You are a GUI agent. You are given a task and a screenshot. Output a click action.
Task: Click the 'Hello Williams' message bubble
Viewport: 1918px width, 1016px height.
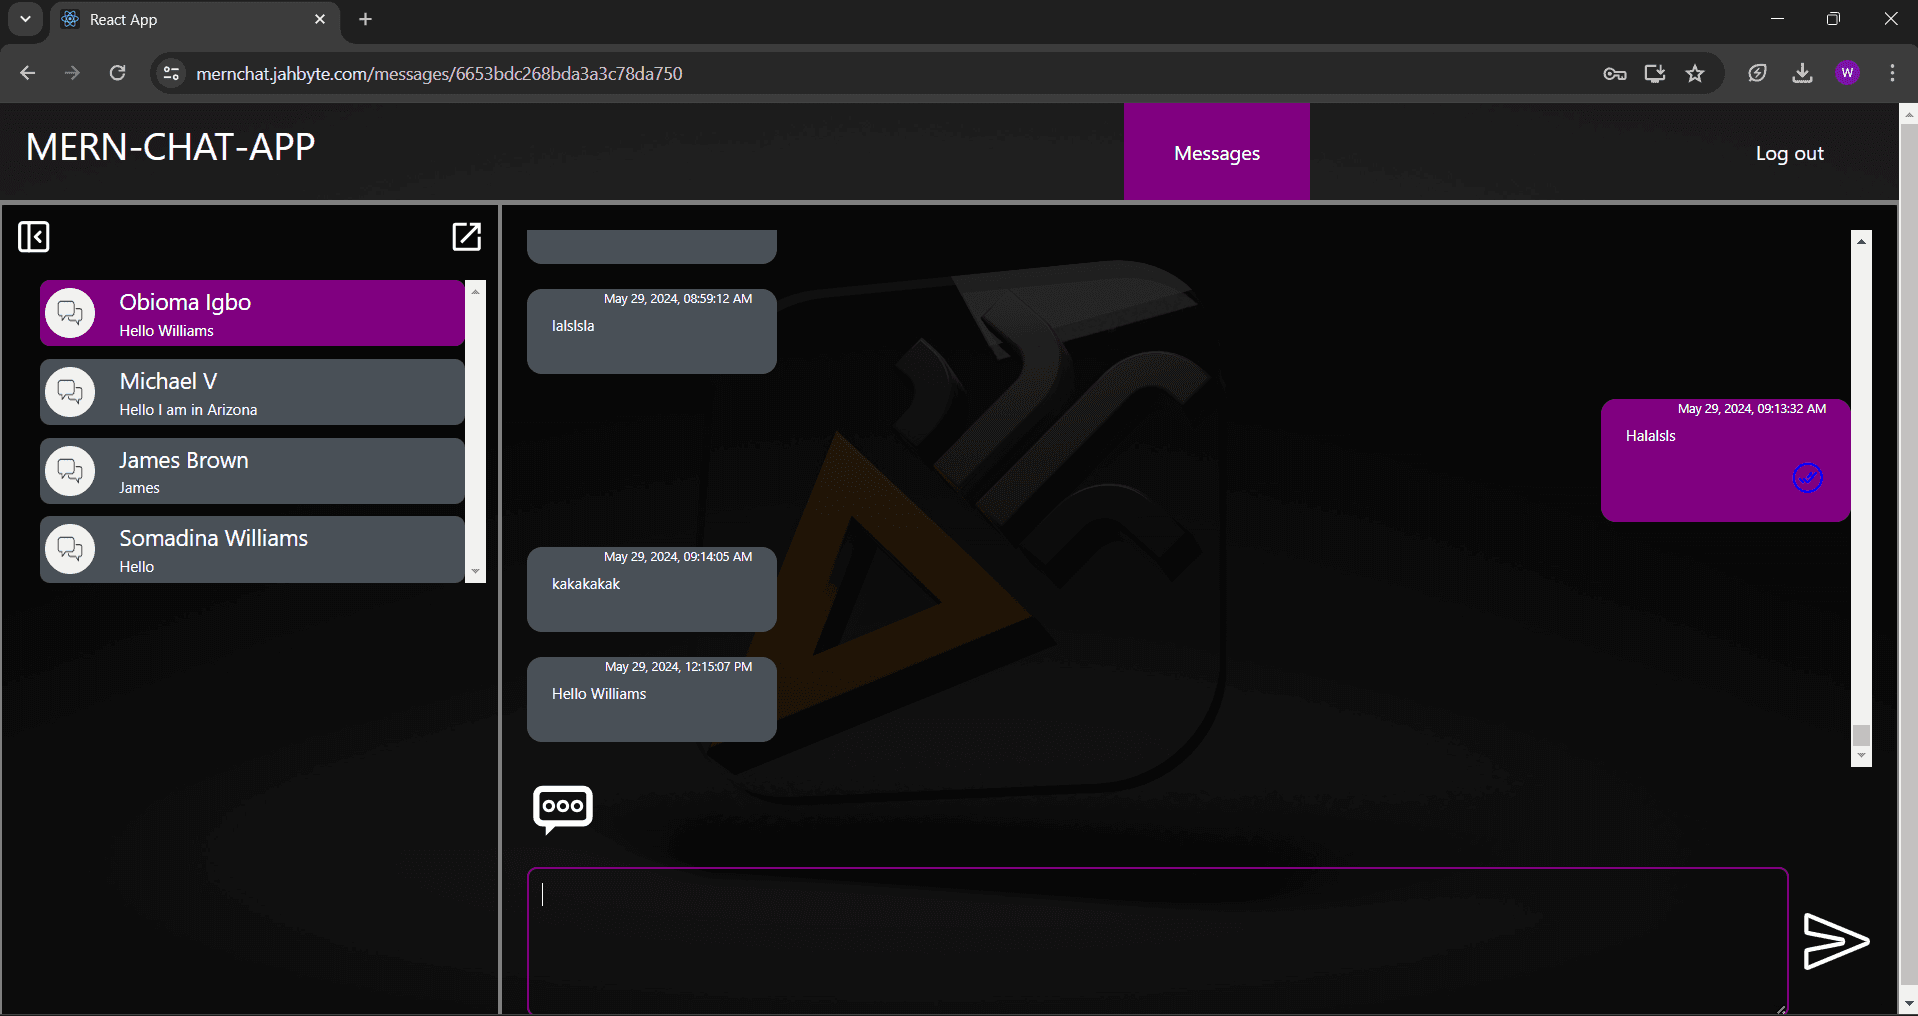(652, 699)
